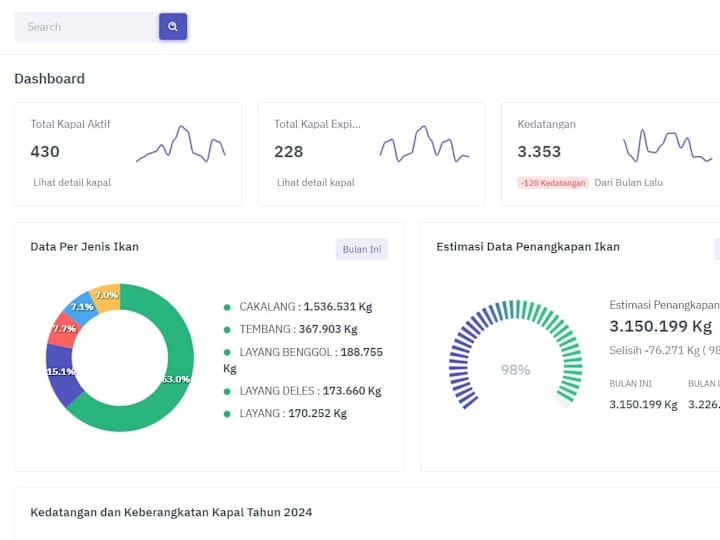Open Lihat detail kapal under Total Kapal Aktif
Viewport: 720px width, 540px height.
[72, 182]
